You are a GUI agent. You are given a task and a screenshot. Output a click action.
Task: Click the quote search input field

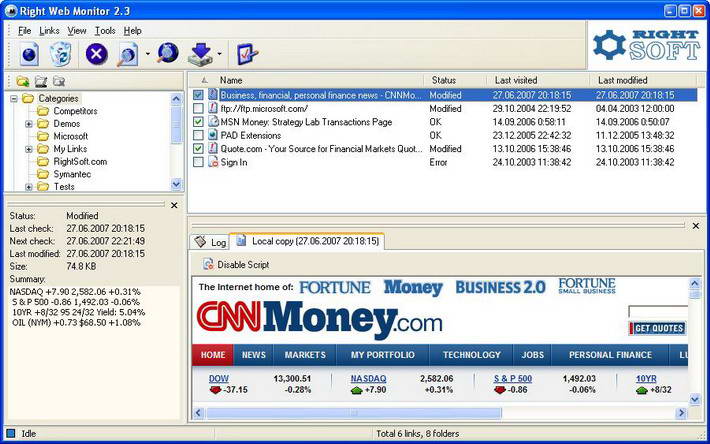point(658,312)
